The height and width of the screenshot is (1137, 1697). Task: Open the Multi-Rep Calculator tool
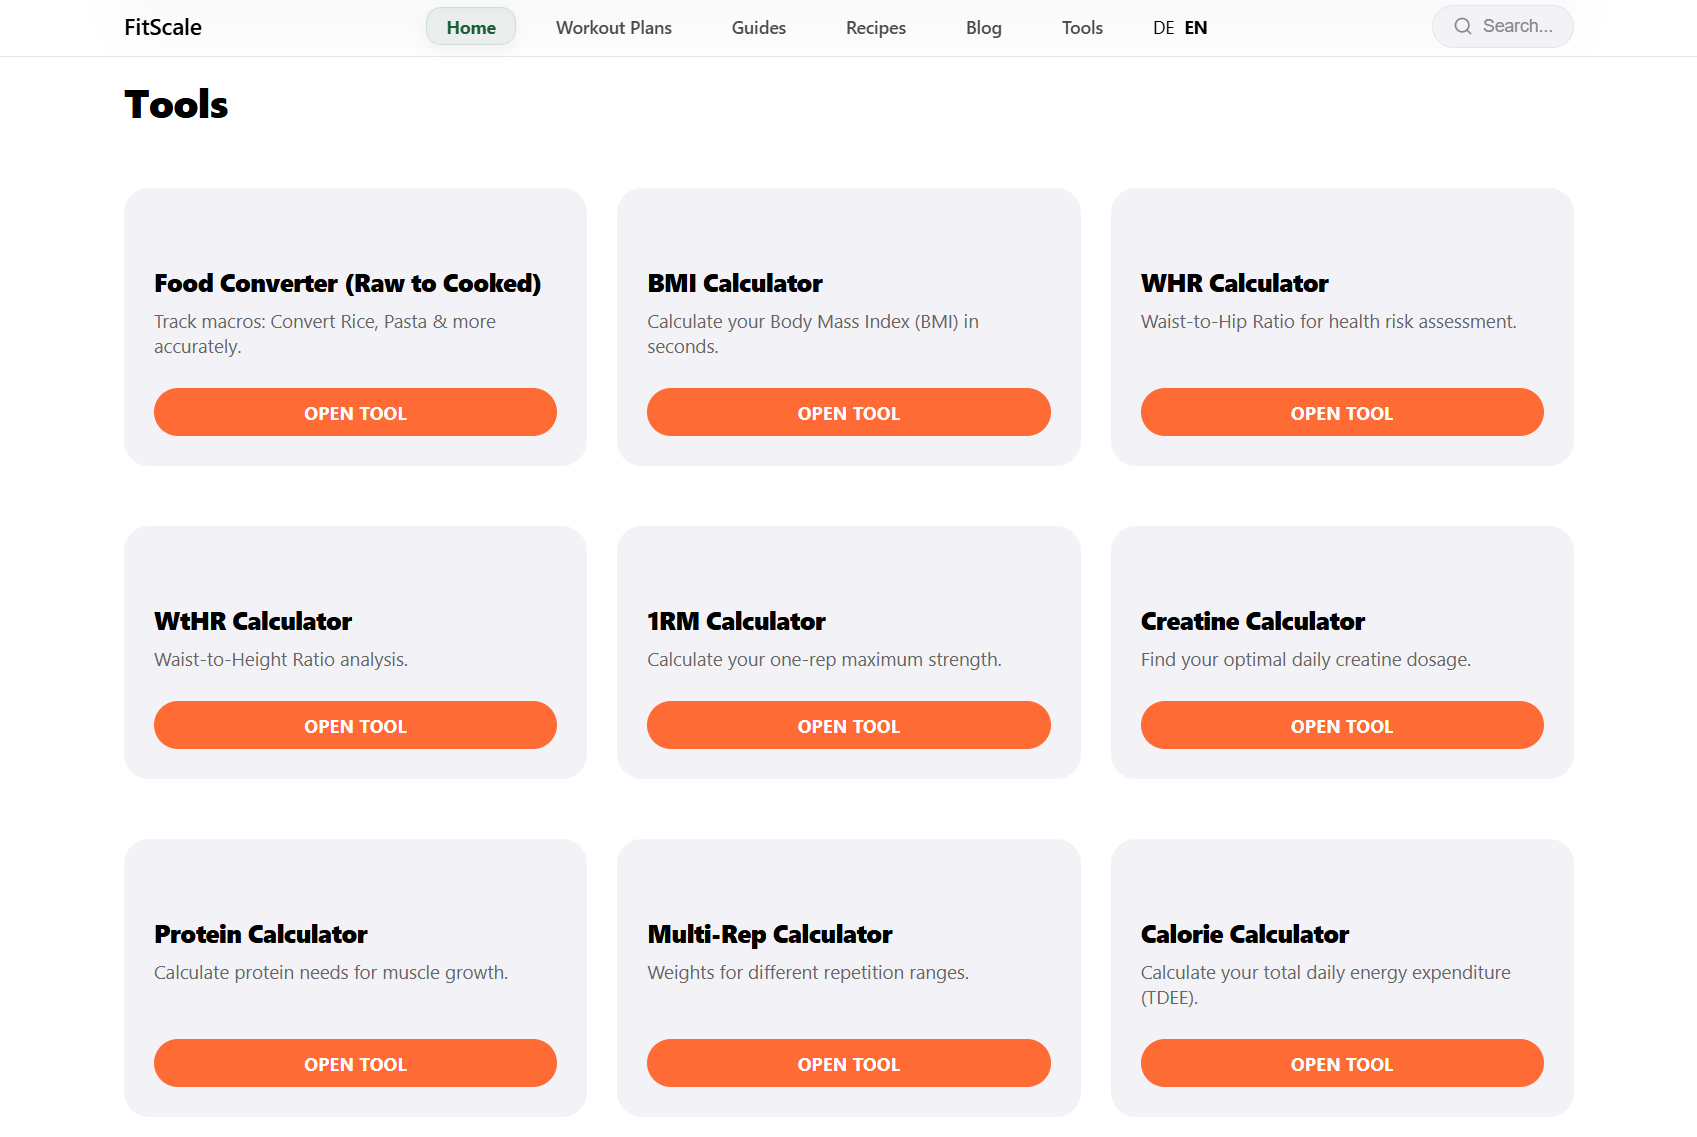coord(848,1063)
